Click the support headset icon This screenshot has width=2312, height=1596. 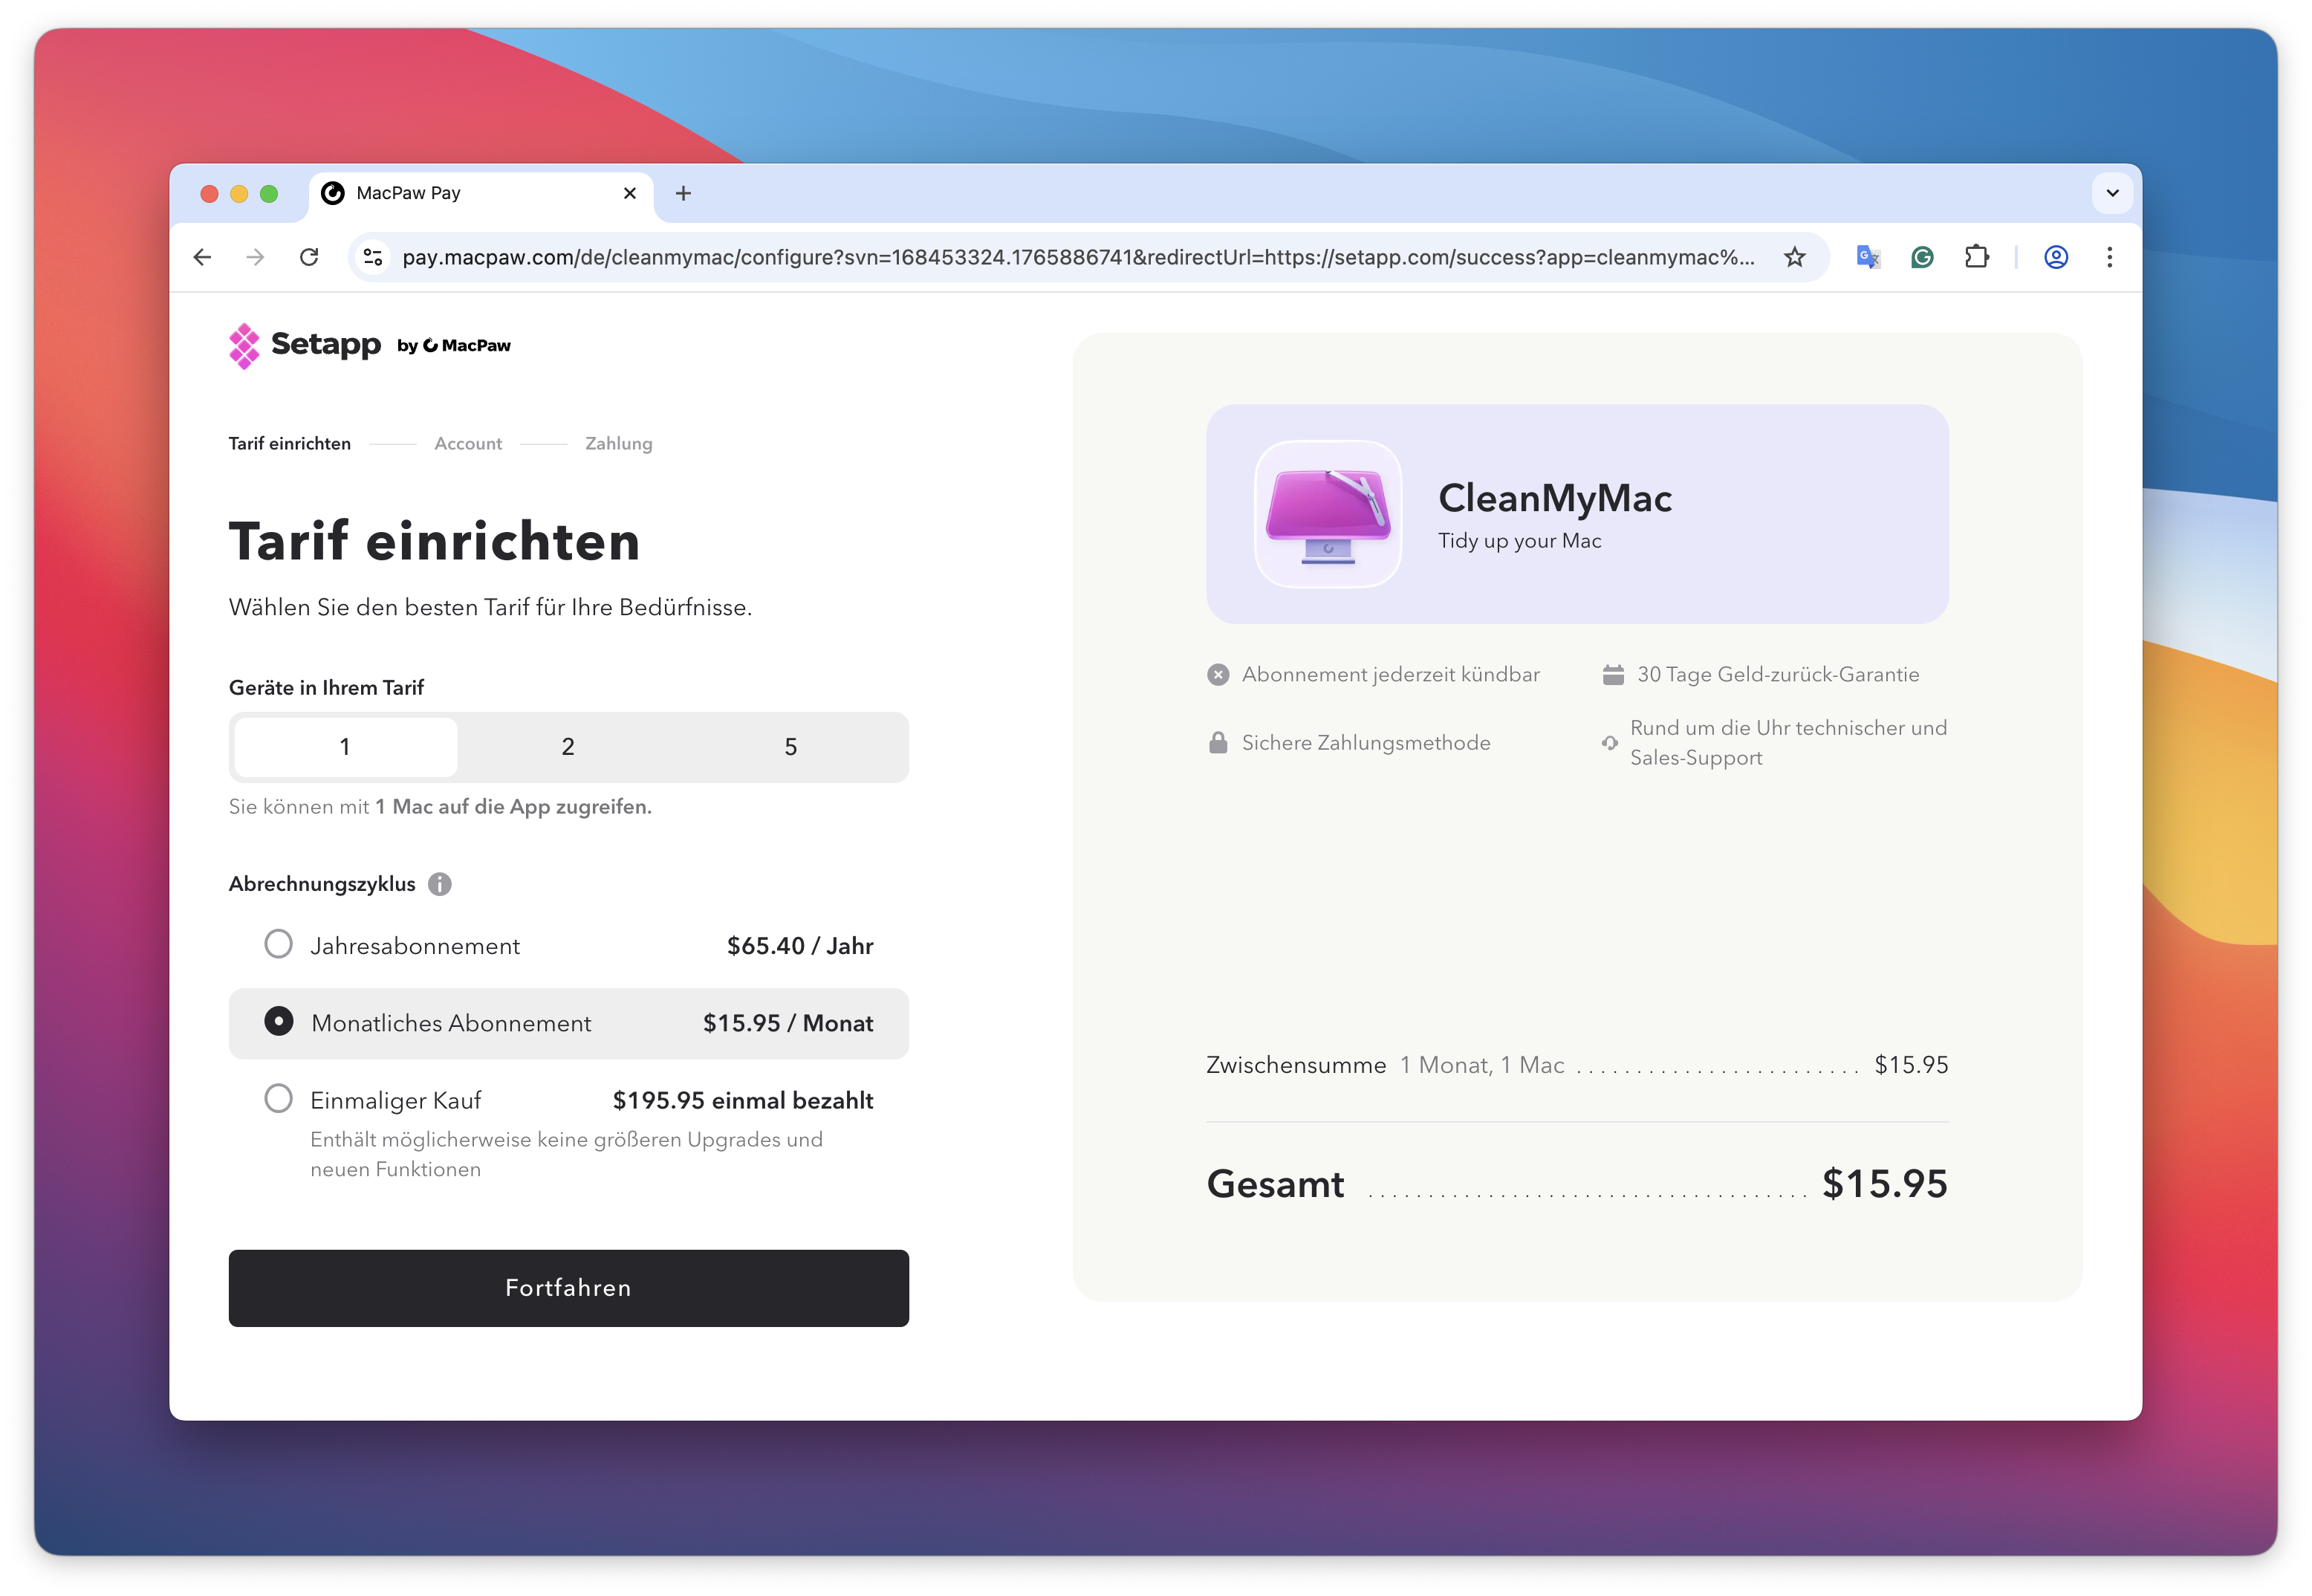tap(1609, 743)
